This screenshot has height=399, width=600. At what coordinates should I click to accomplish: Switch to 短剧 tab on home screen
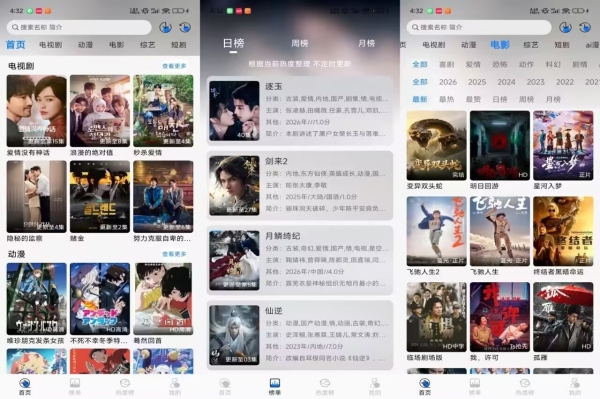pos(178,45)
